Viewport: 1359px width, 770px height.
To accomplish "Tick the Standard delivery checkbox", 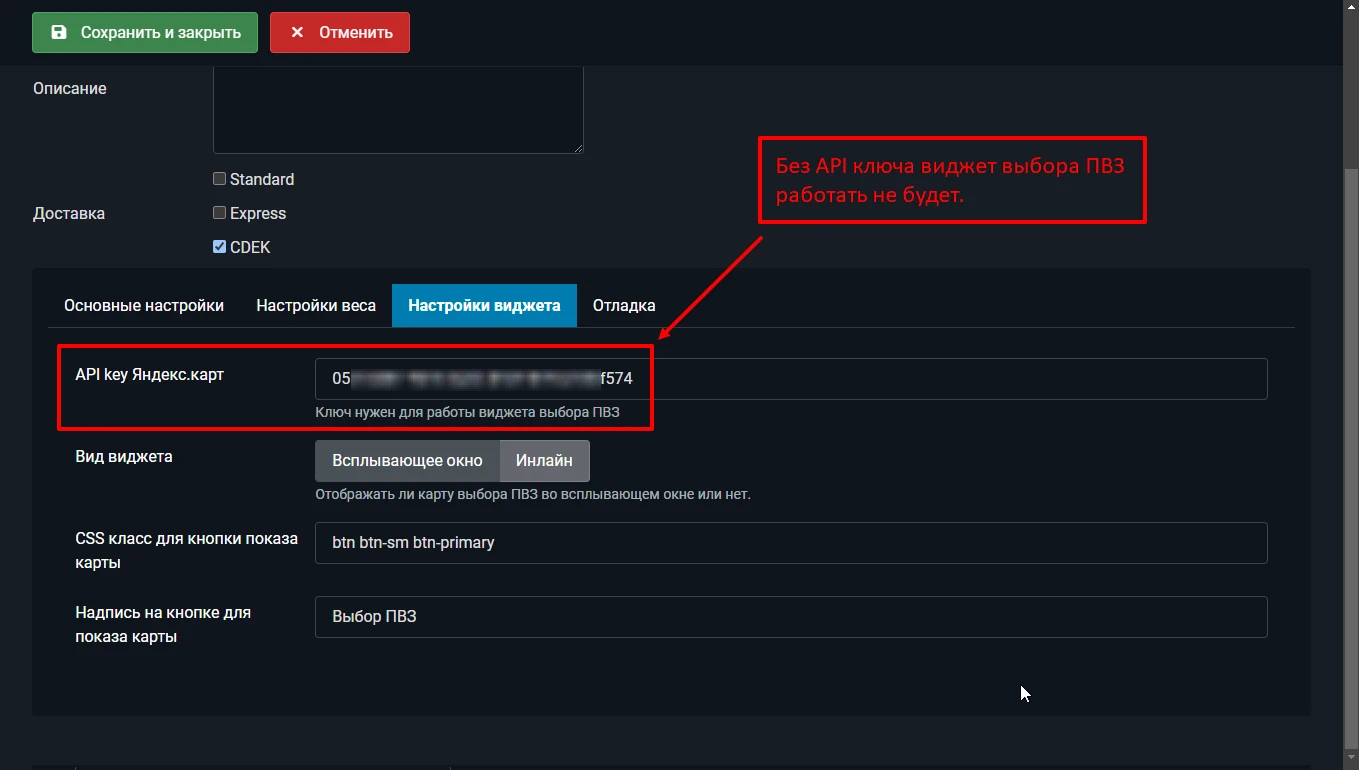I will (x=220, y=179).
